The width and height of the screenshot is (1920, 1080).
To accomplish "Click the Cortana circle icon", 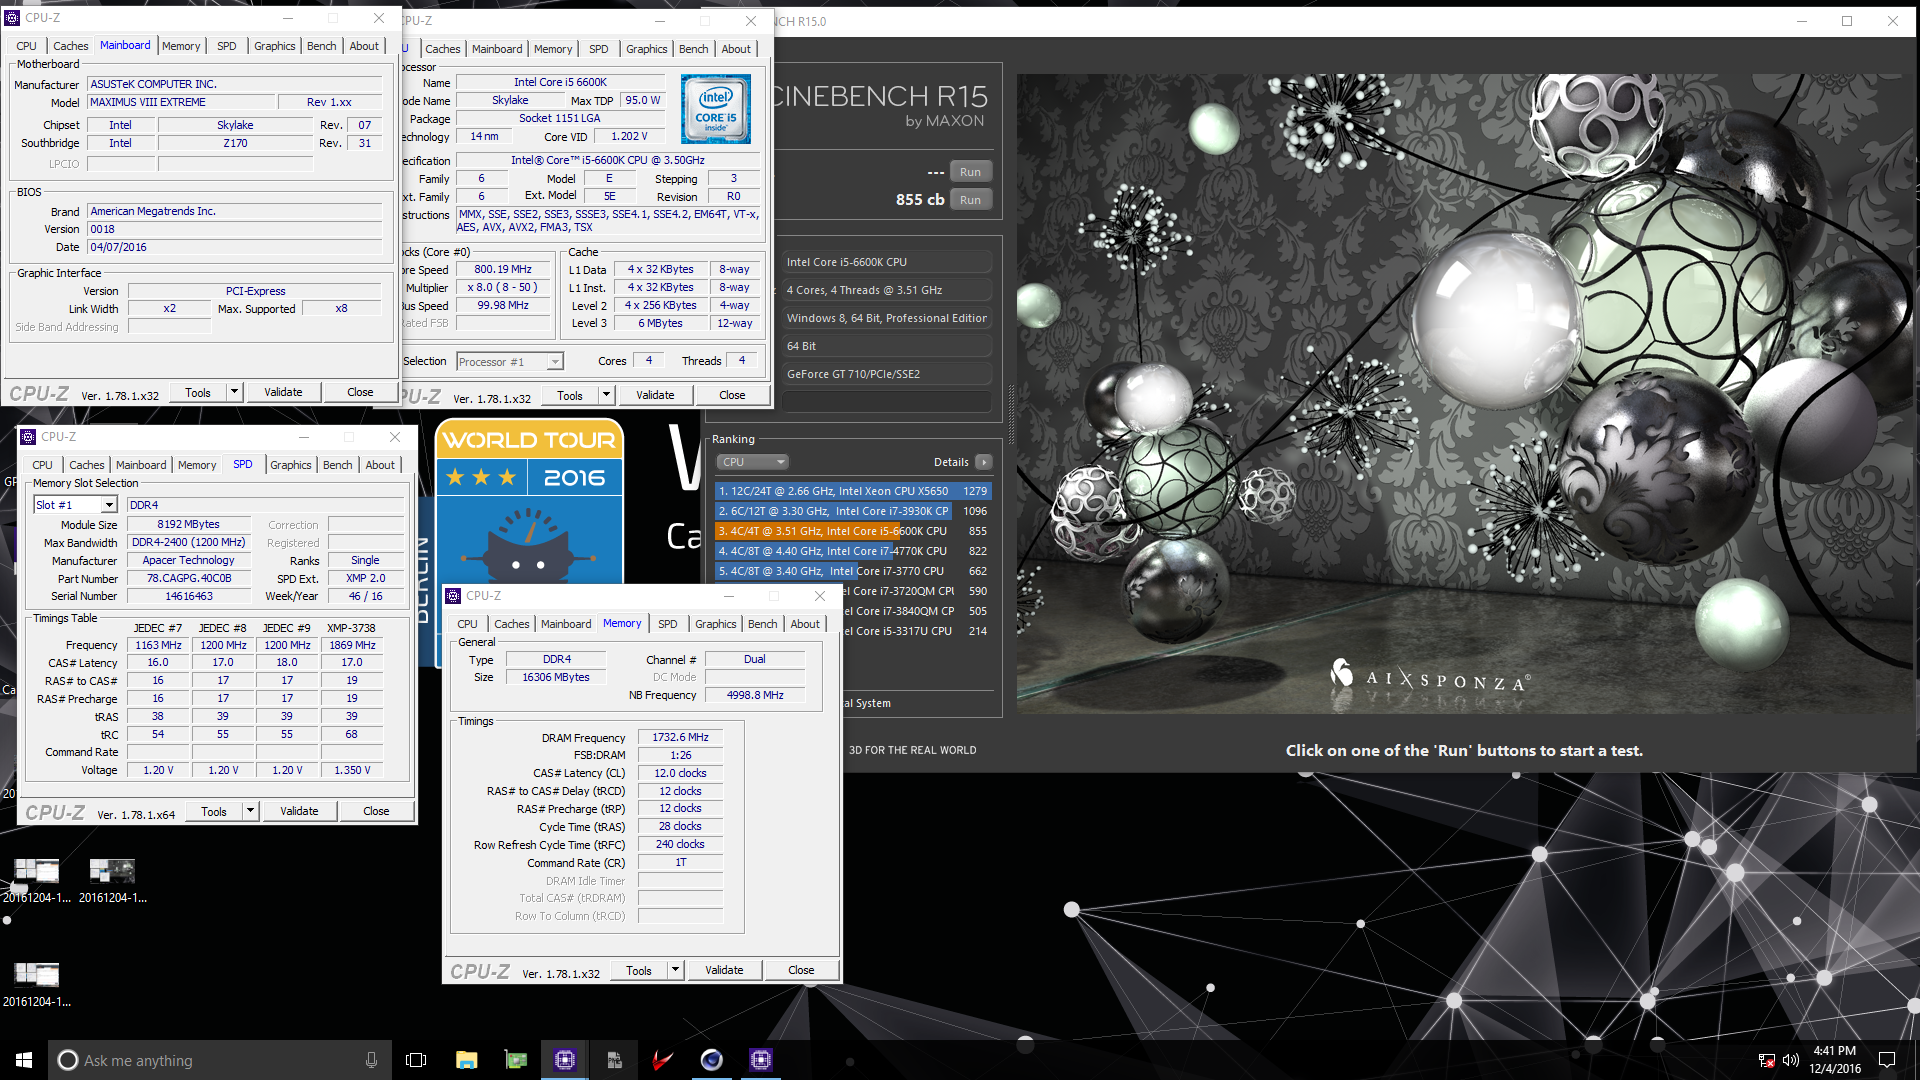I will point(67,1060).
